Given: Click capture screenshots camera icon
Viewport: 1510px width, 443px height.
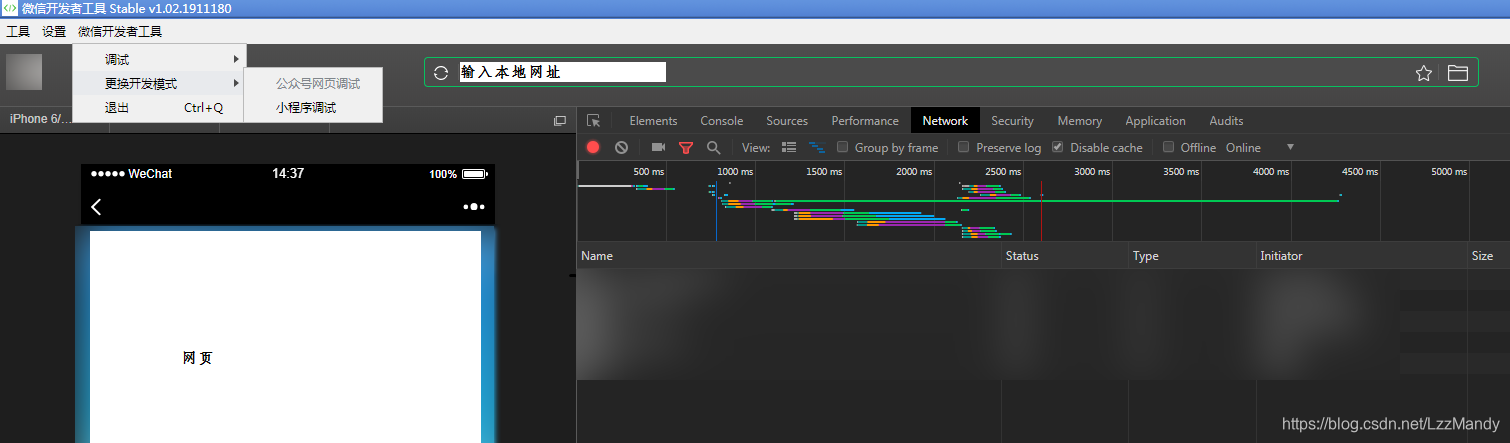Looking at the screenshot, I should click(658, 147).
